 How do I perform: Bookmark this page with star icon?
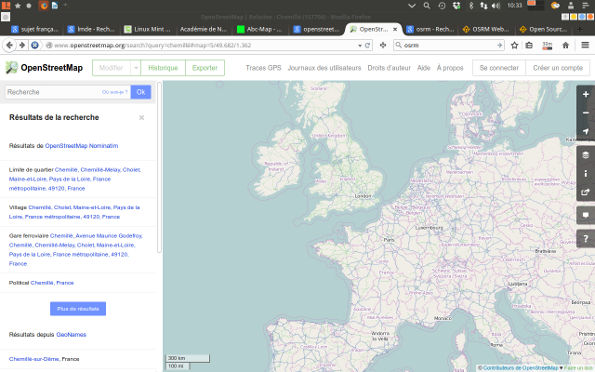[x=514, y=45]
